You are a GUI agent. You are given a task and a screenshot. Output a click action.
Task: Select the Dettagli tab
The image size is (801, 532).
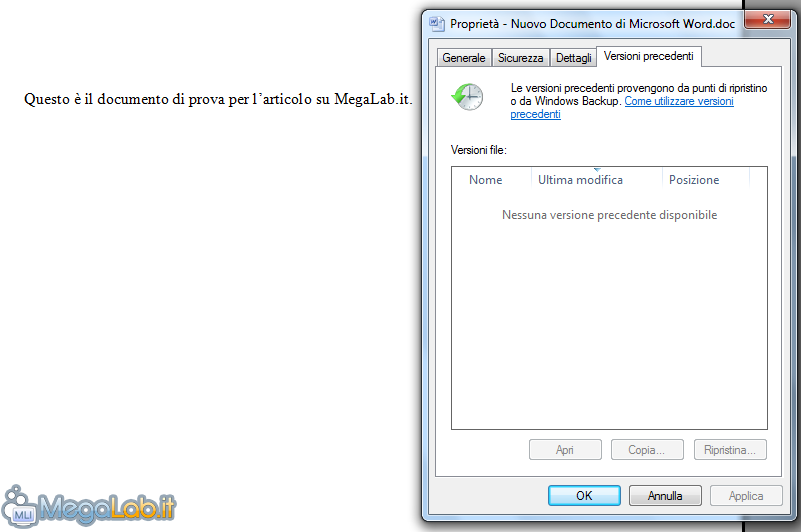click(573, 58)
